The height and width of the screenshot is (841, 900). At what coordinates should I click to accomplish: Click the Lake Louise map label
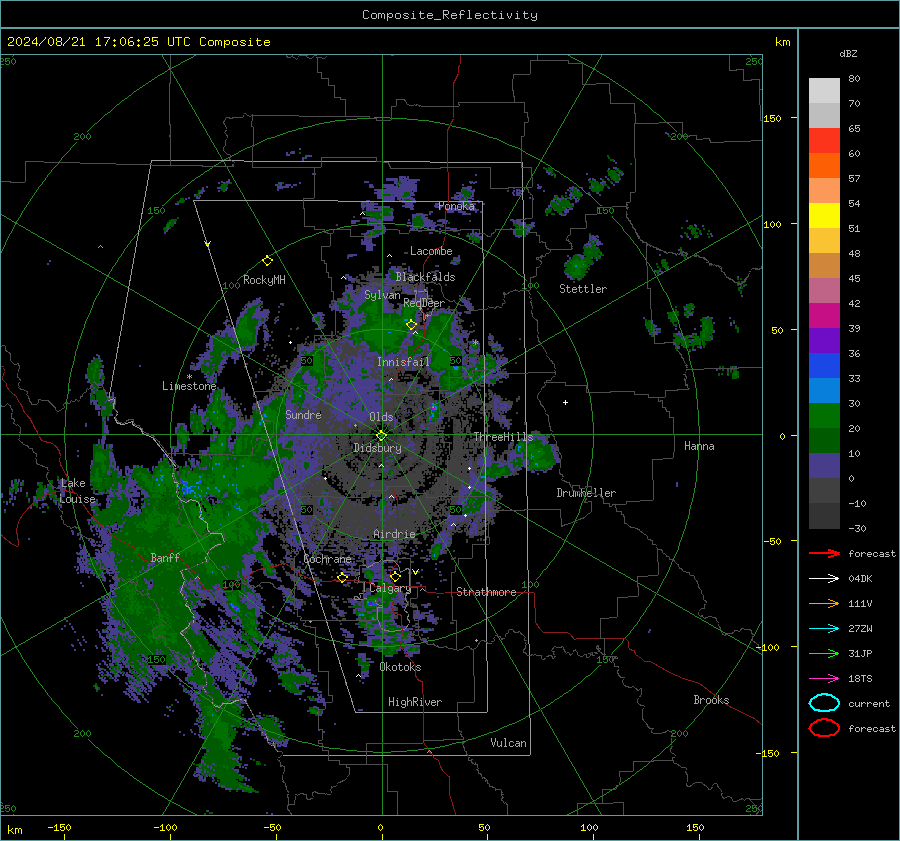77,491
